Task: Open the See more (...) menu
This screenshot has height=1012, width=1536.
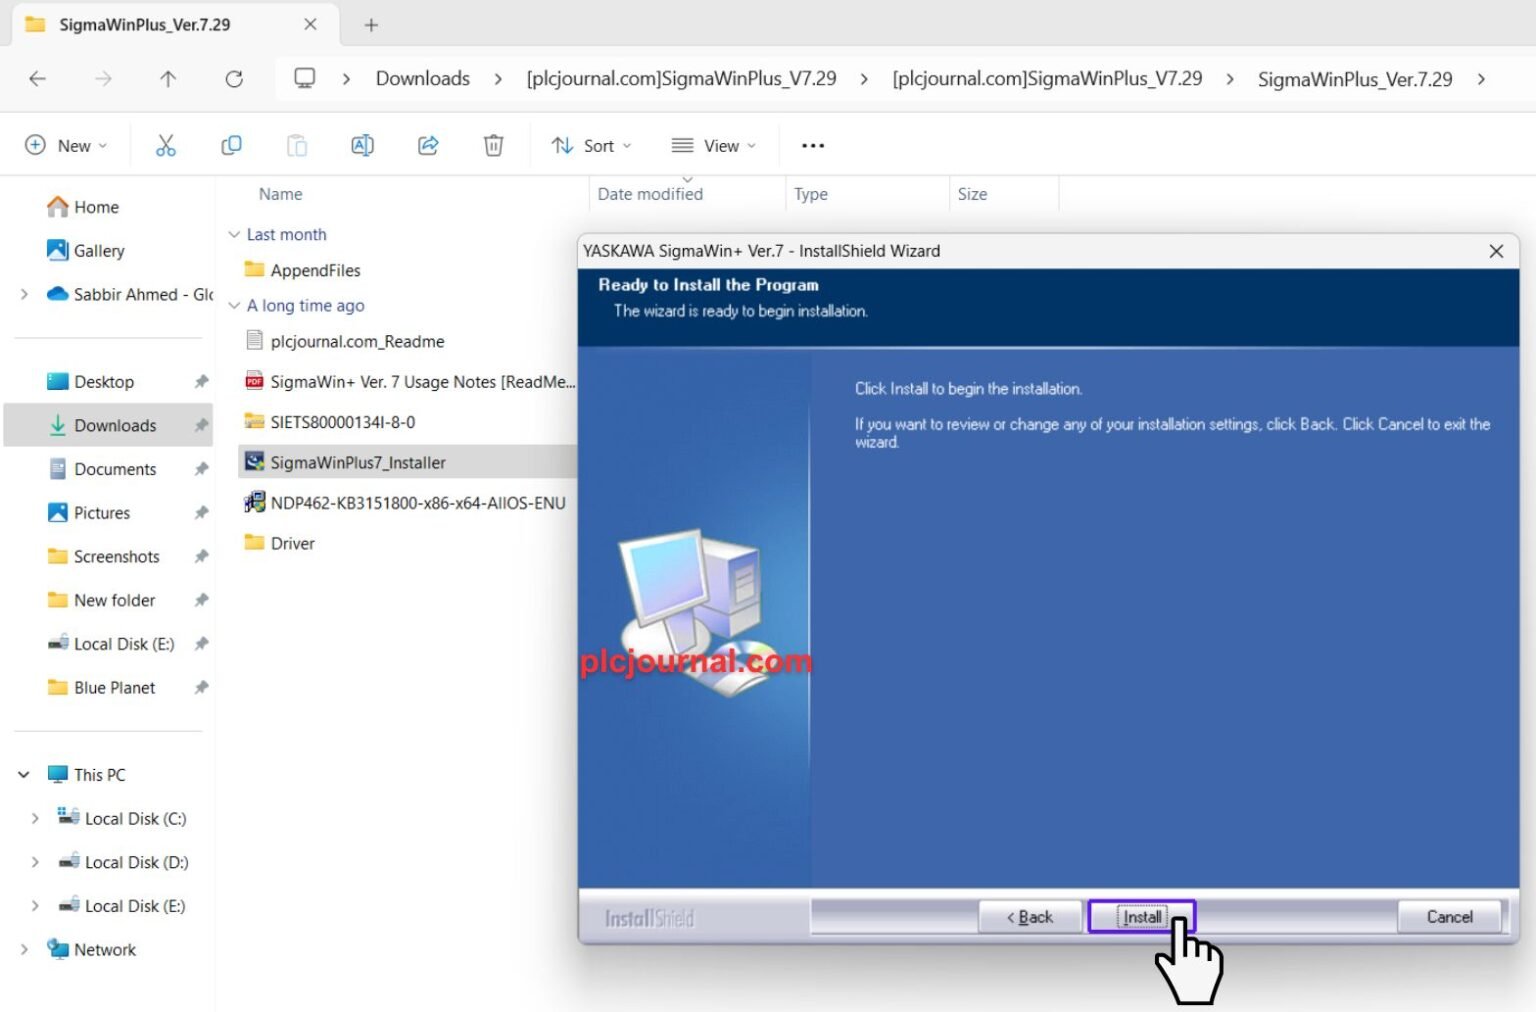Action: coord(811,145)
